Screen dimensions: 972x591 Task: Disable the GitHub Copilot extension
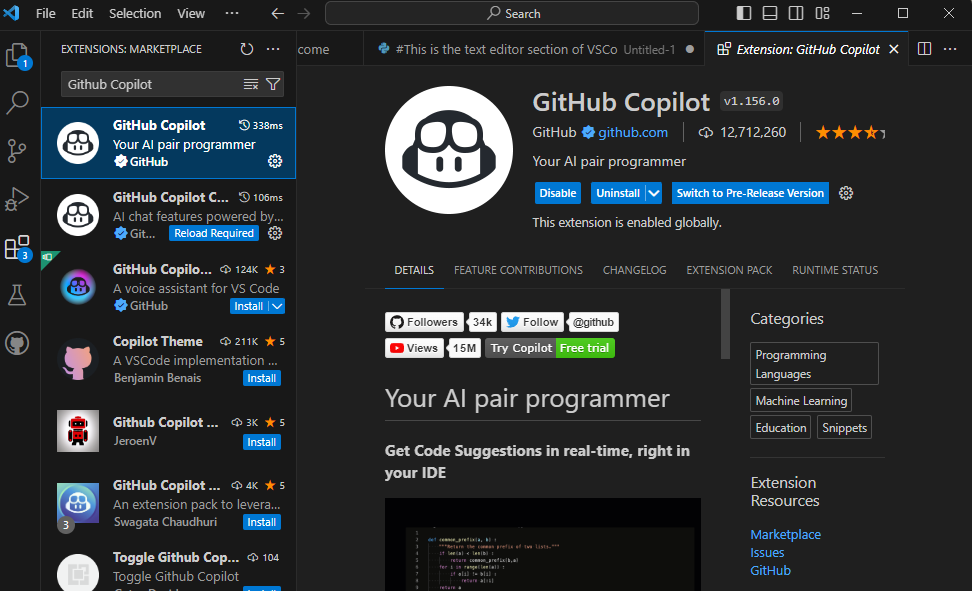[558, 193]
